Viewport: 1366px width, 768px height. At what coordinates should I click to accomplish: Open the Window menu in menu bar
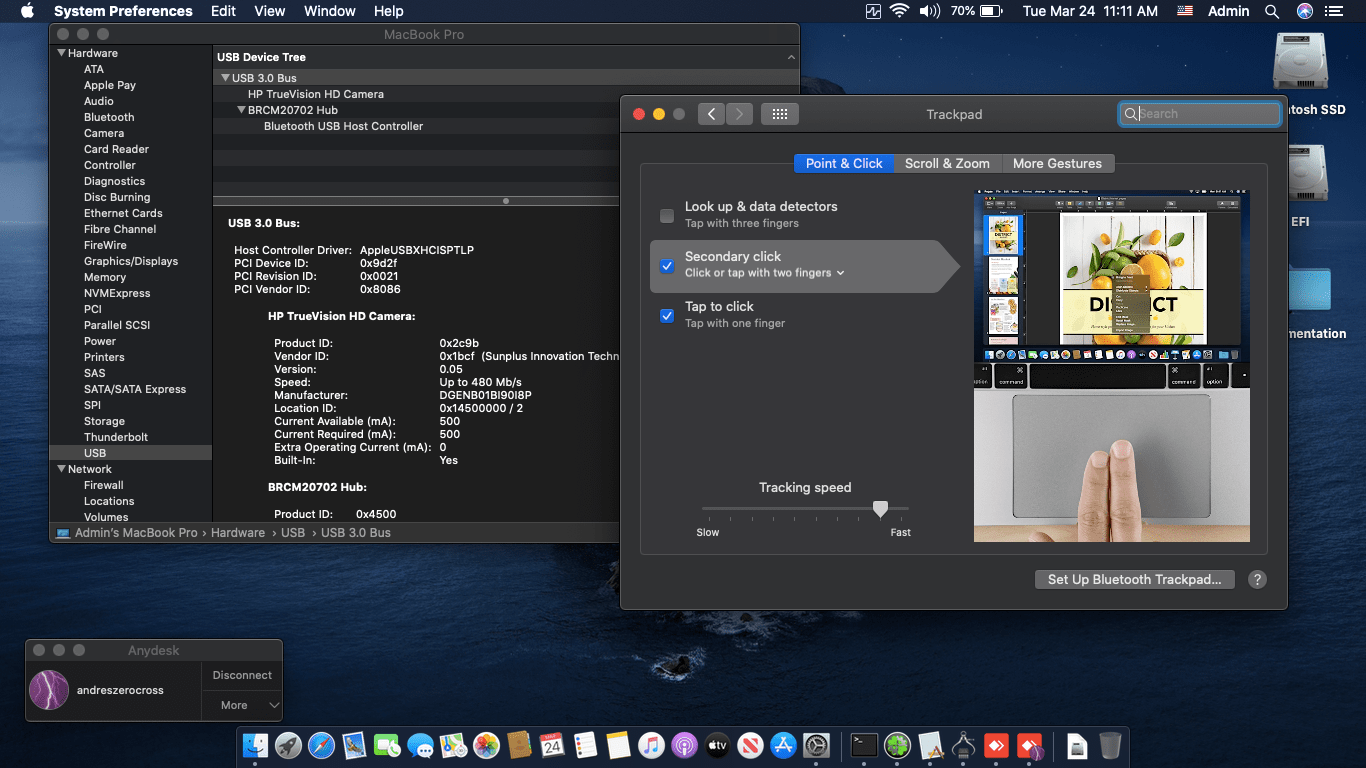[x=329, y=11]
